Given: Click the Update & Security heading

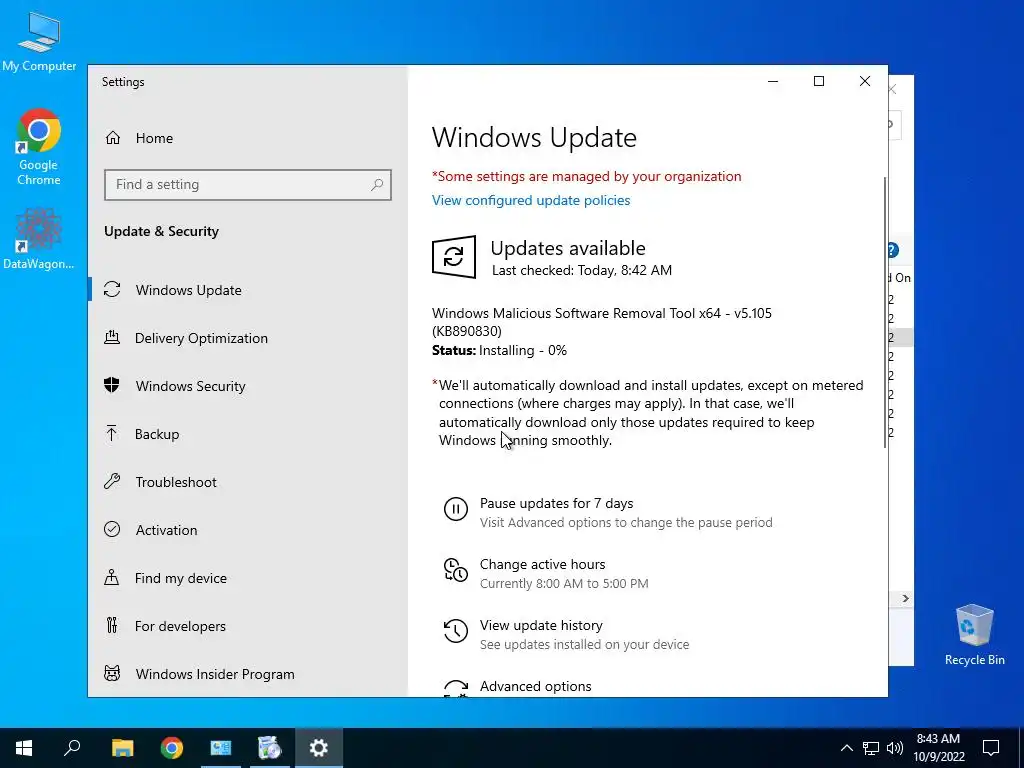Looking at the screenshot, I should pos(161,232).
